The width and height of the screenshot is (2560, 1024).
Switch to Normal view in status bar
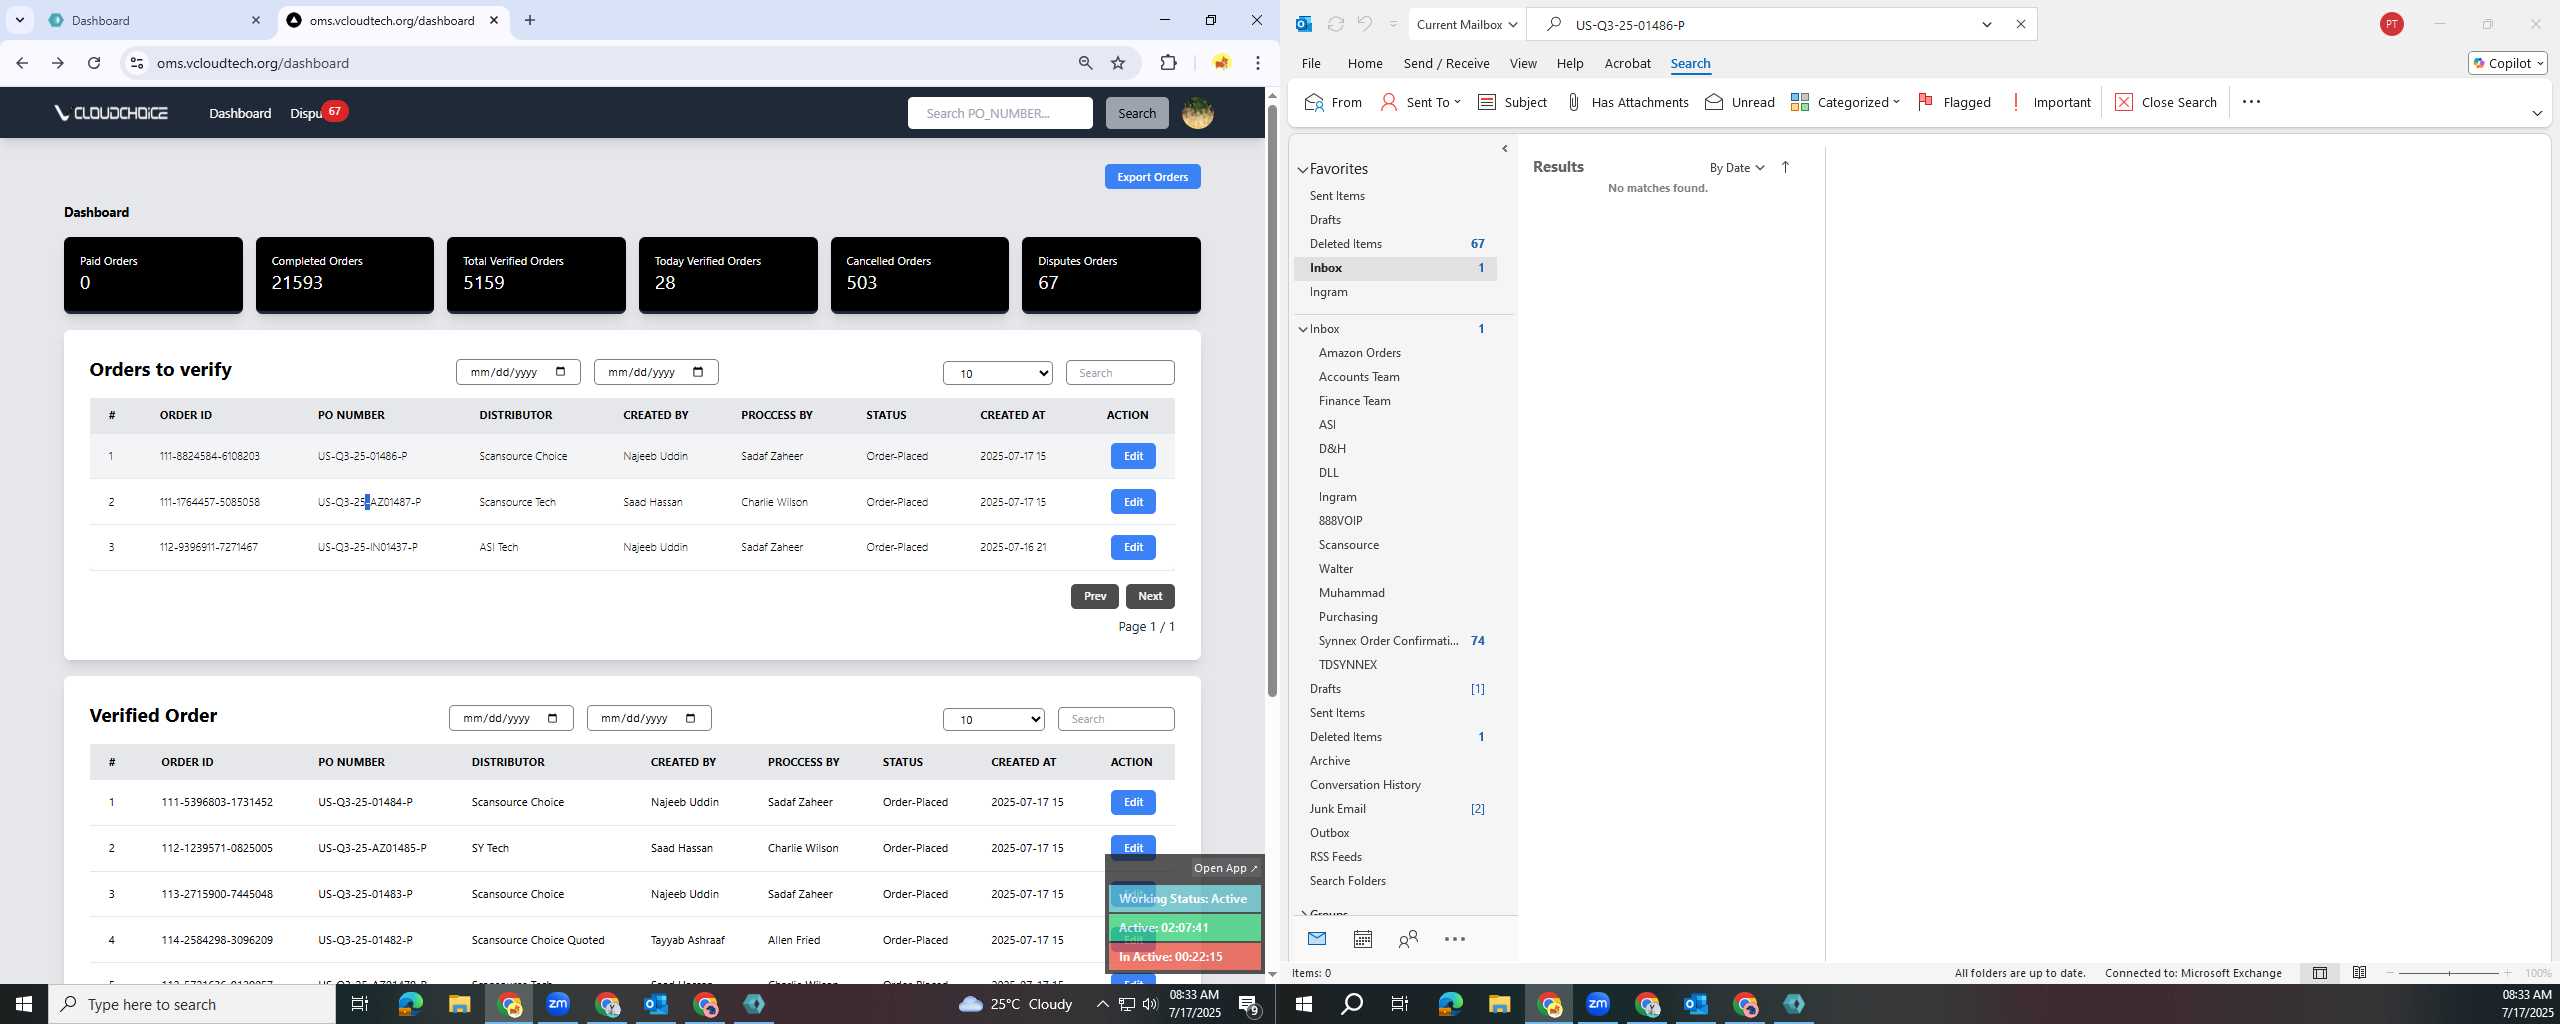click(2319, 973)
